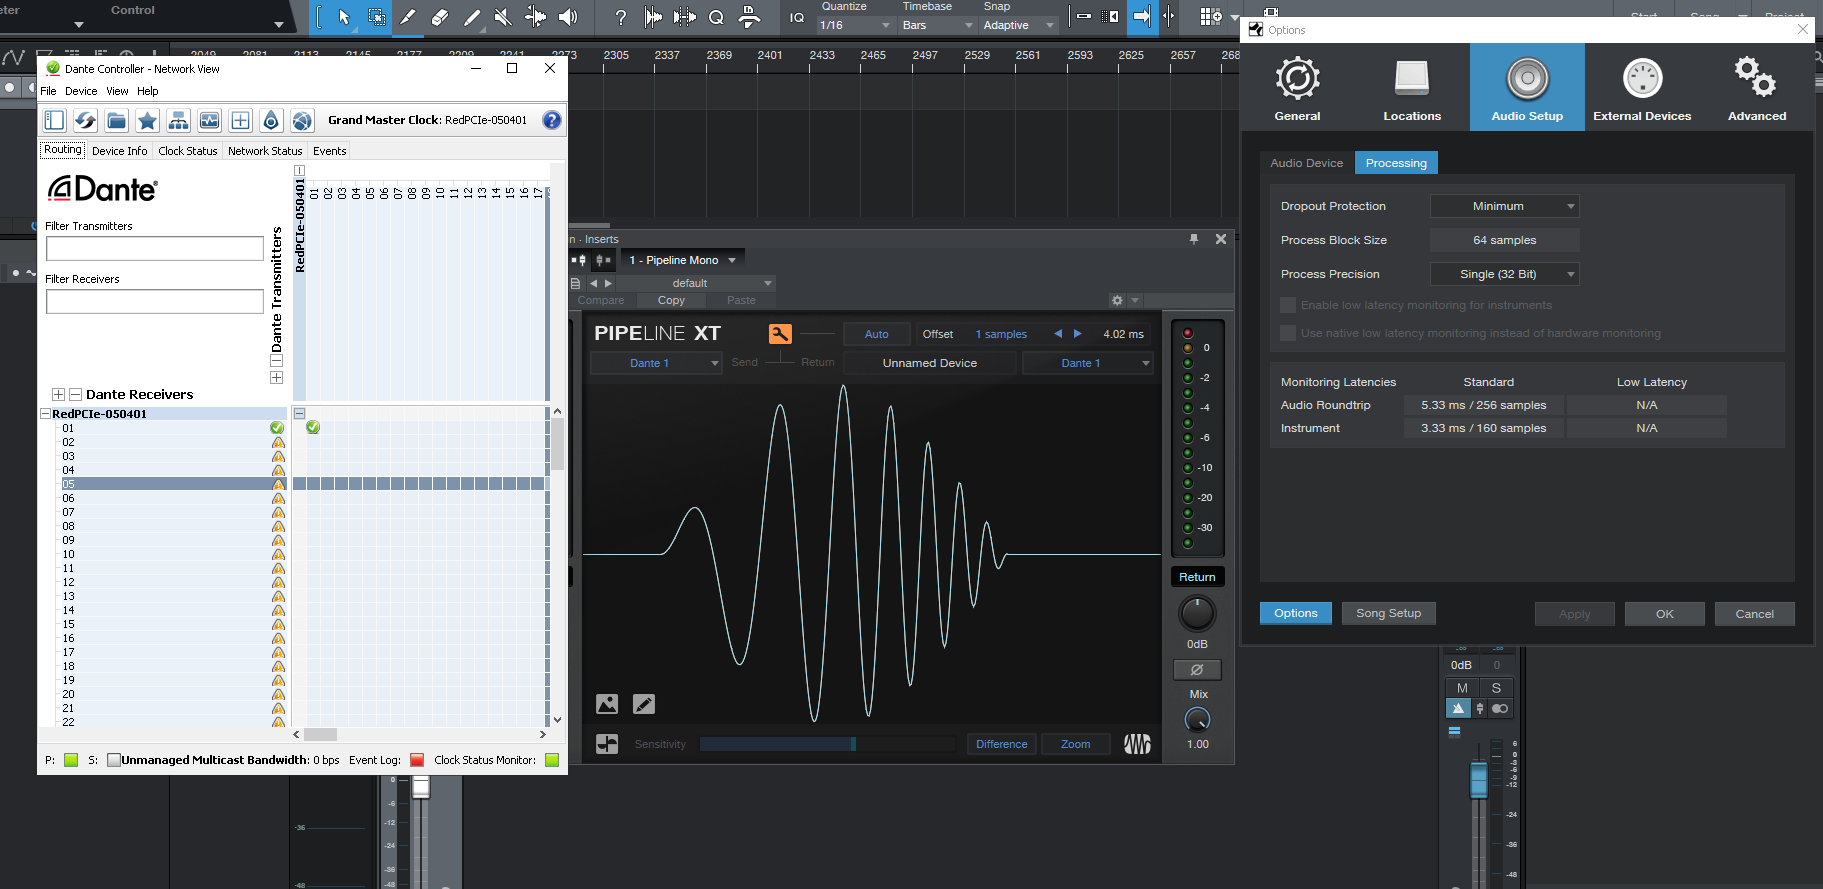Open Pipeline send Dante 1 dropdown
Viewport: 1823px width, 889px height.
coord(656,363)
